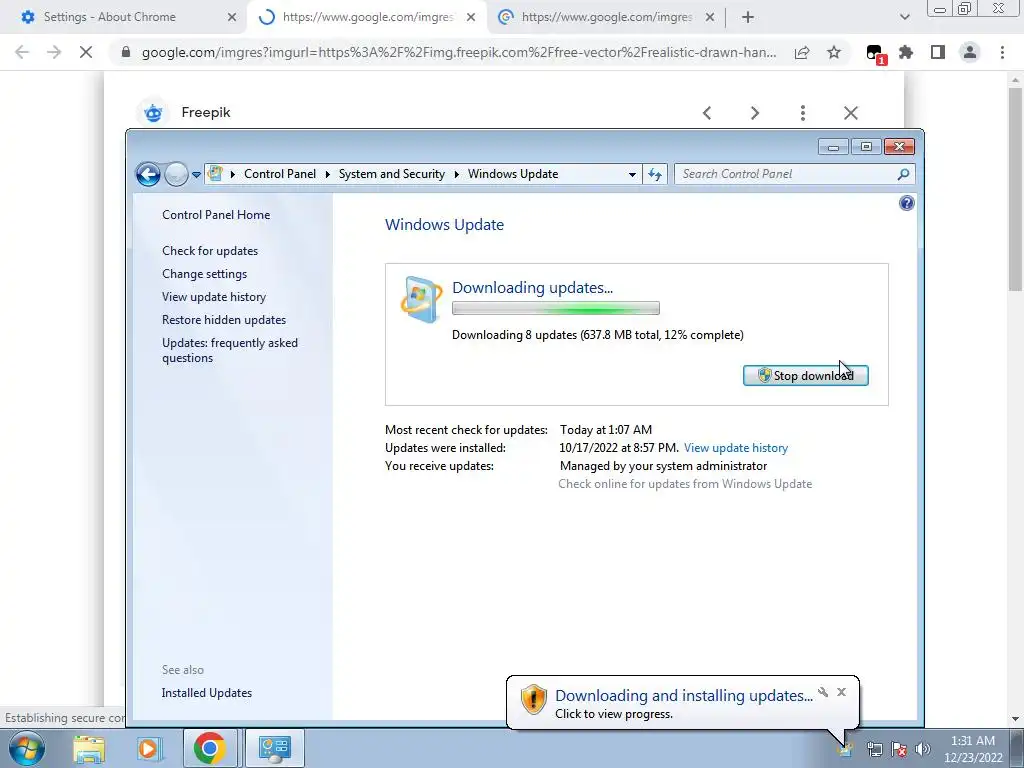Click the wrench icon on the notification balloon
The width and height of the screenshot is (1024, 768).
pos(823,692)
